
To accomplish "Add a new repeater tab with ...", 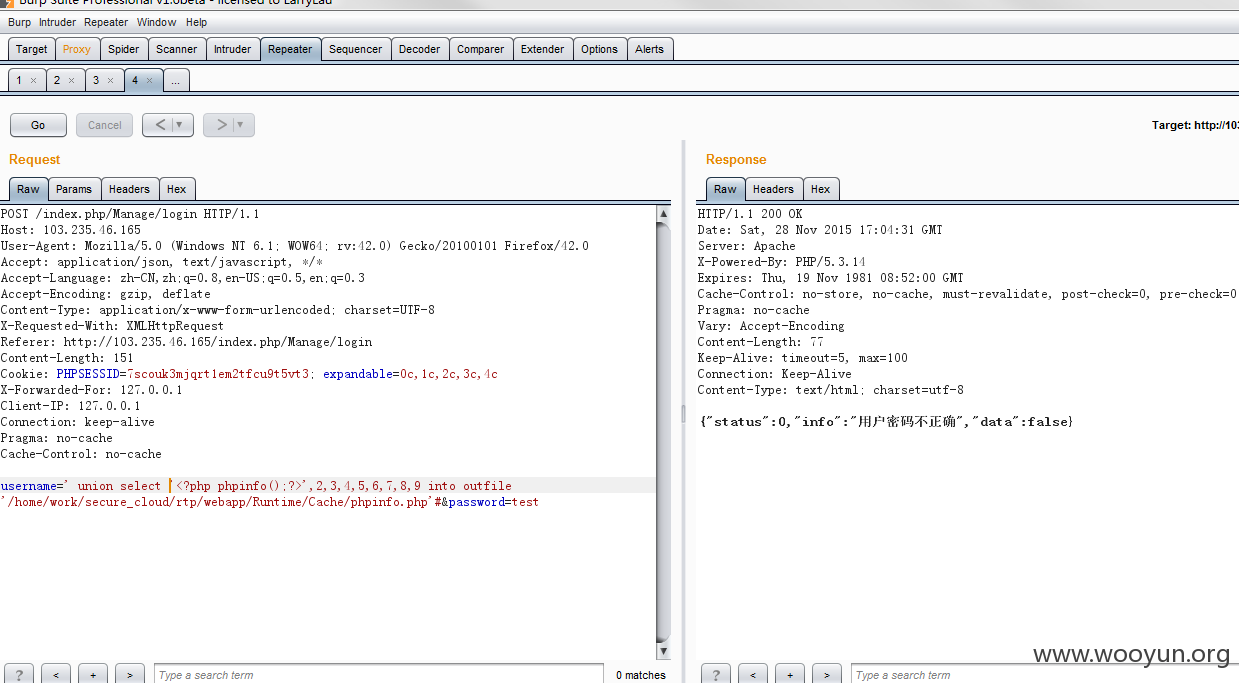I will coord(176,80).
